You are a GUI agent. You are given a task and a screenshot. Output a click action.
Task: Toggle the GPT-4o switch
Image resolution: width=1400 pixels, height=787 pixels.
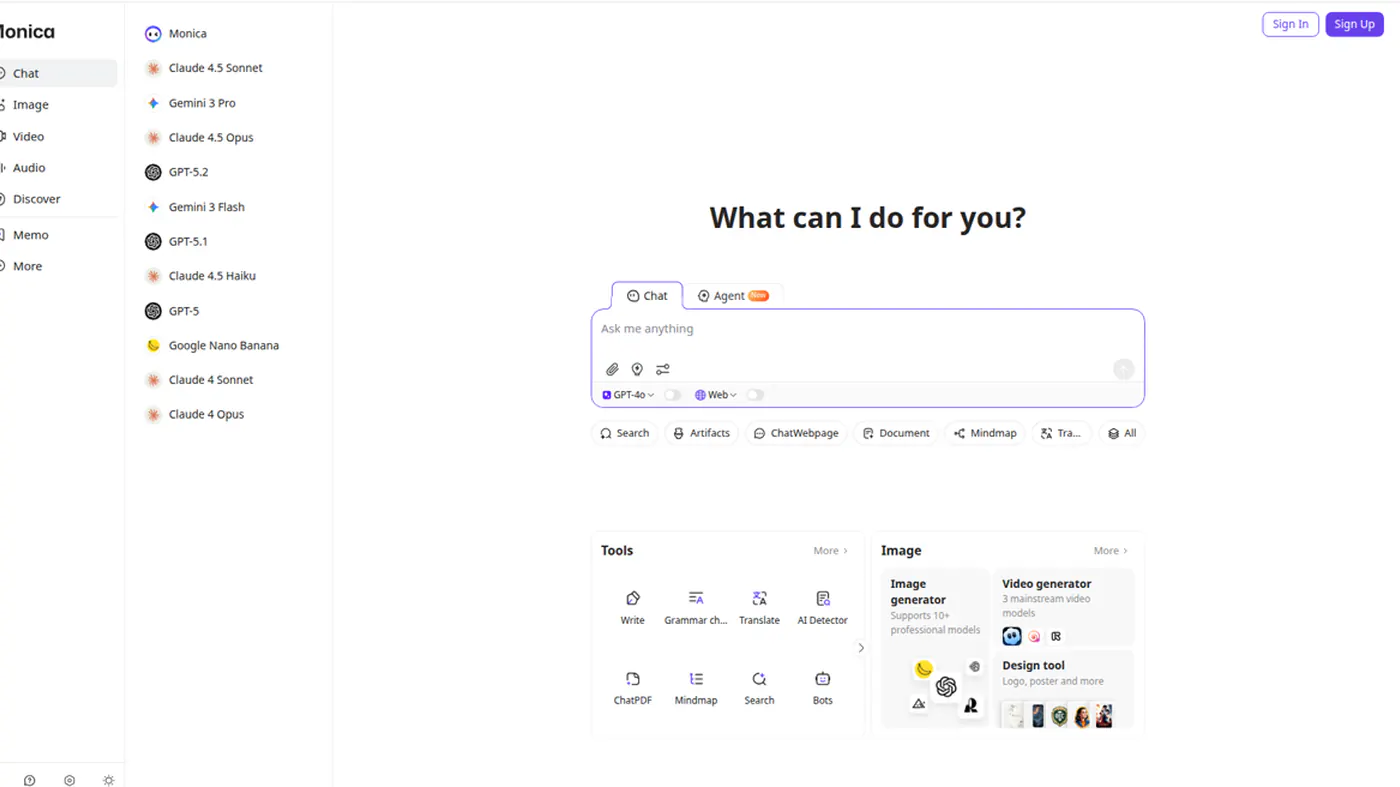[673, 395]
